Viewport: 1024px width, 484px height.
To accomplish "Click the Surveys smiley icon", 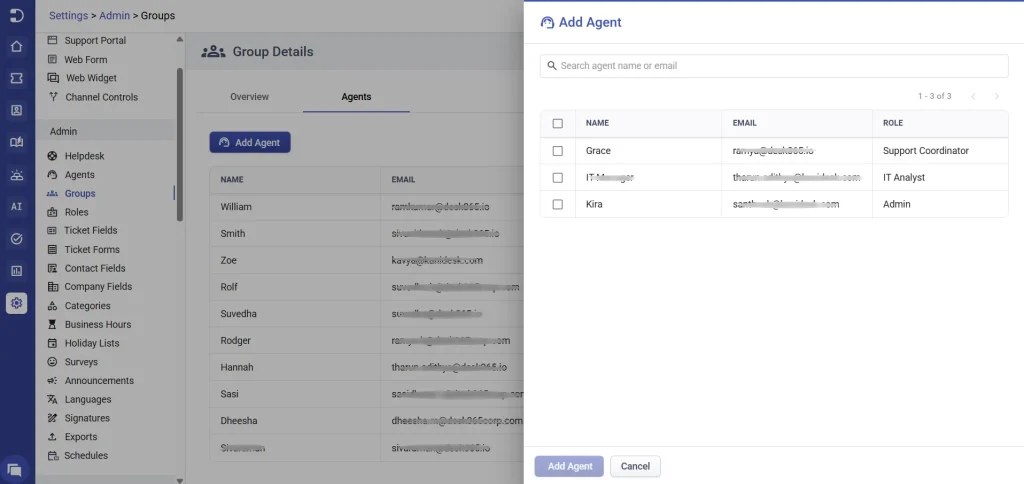I will pyautogui.click(x=52, y=362).
